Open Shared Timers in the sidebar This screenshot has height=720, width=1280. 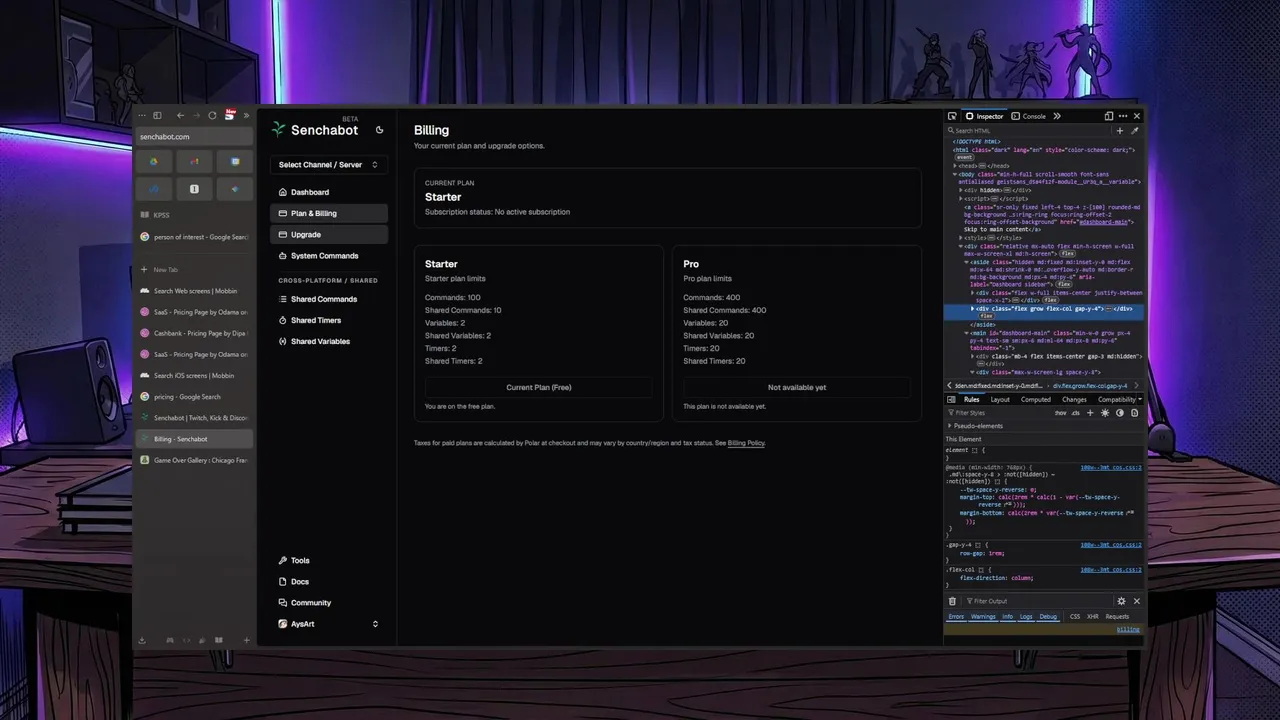pos(328,320)
